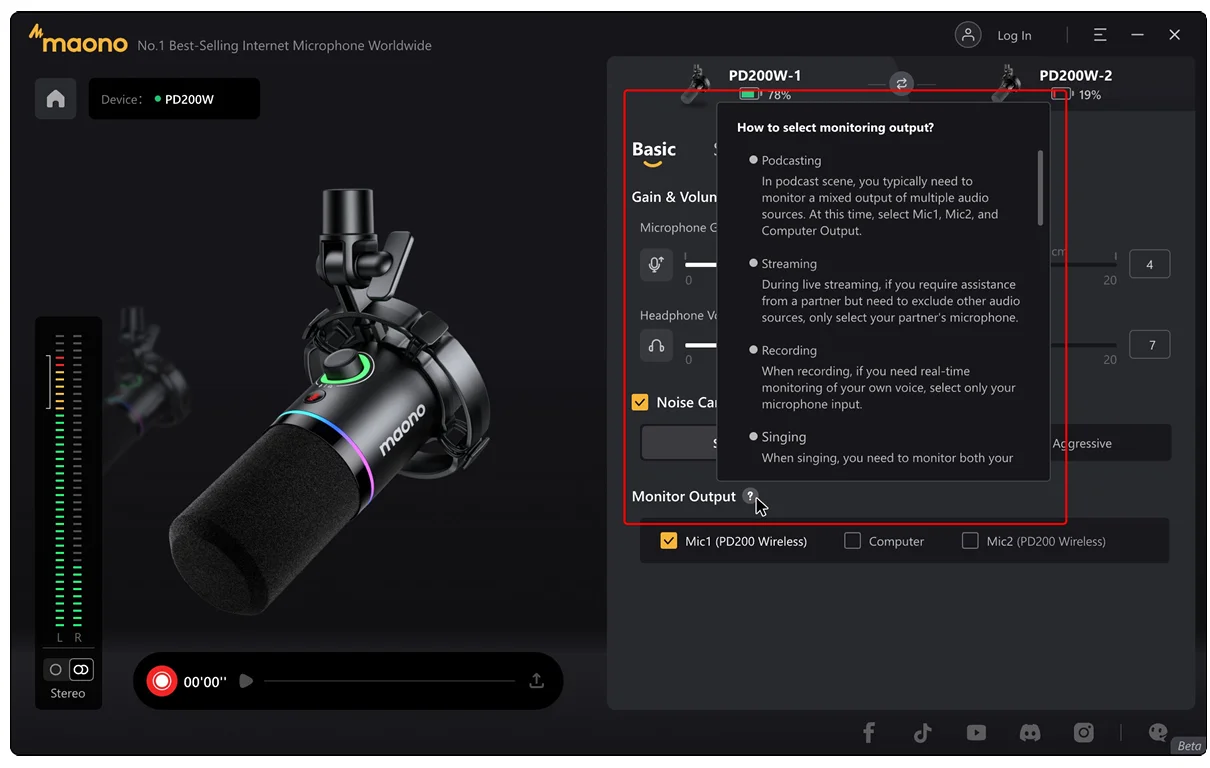
Task: Click the Home icon button
Action: (56, 99)
